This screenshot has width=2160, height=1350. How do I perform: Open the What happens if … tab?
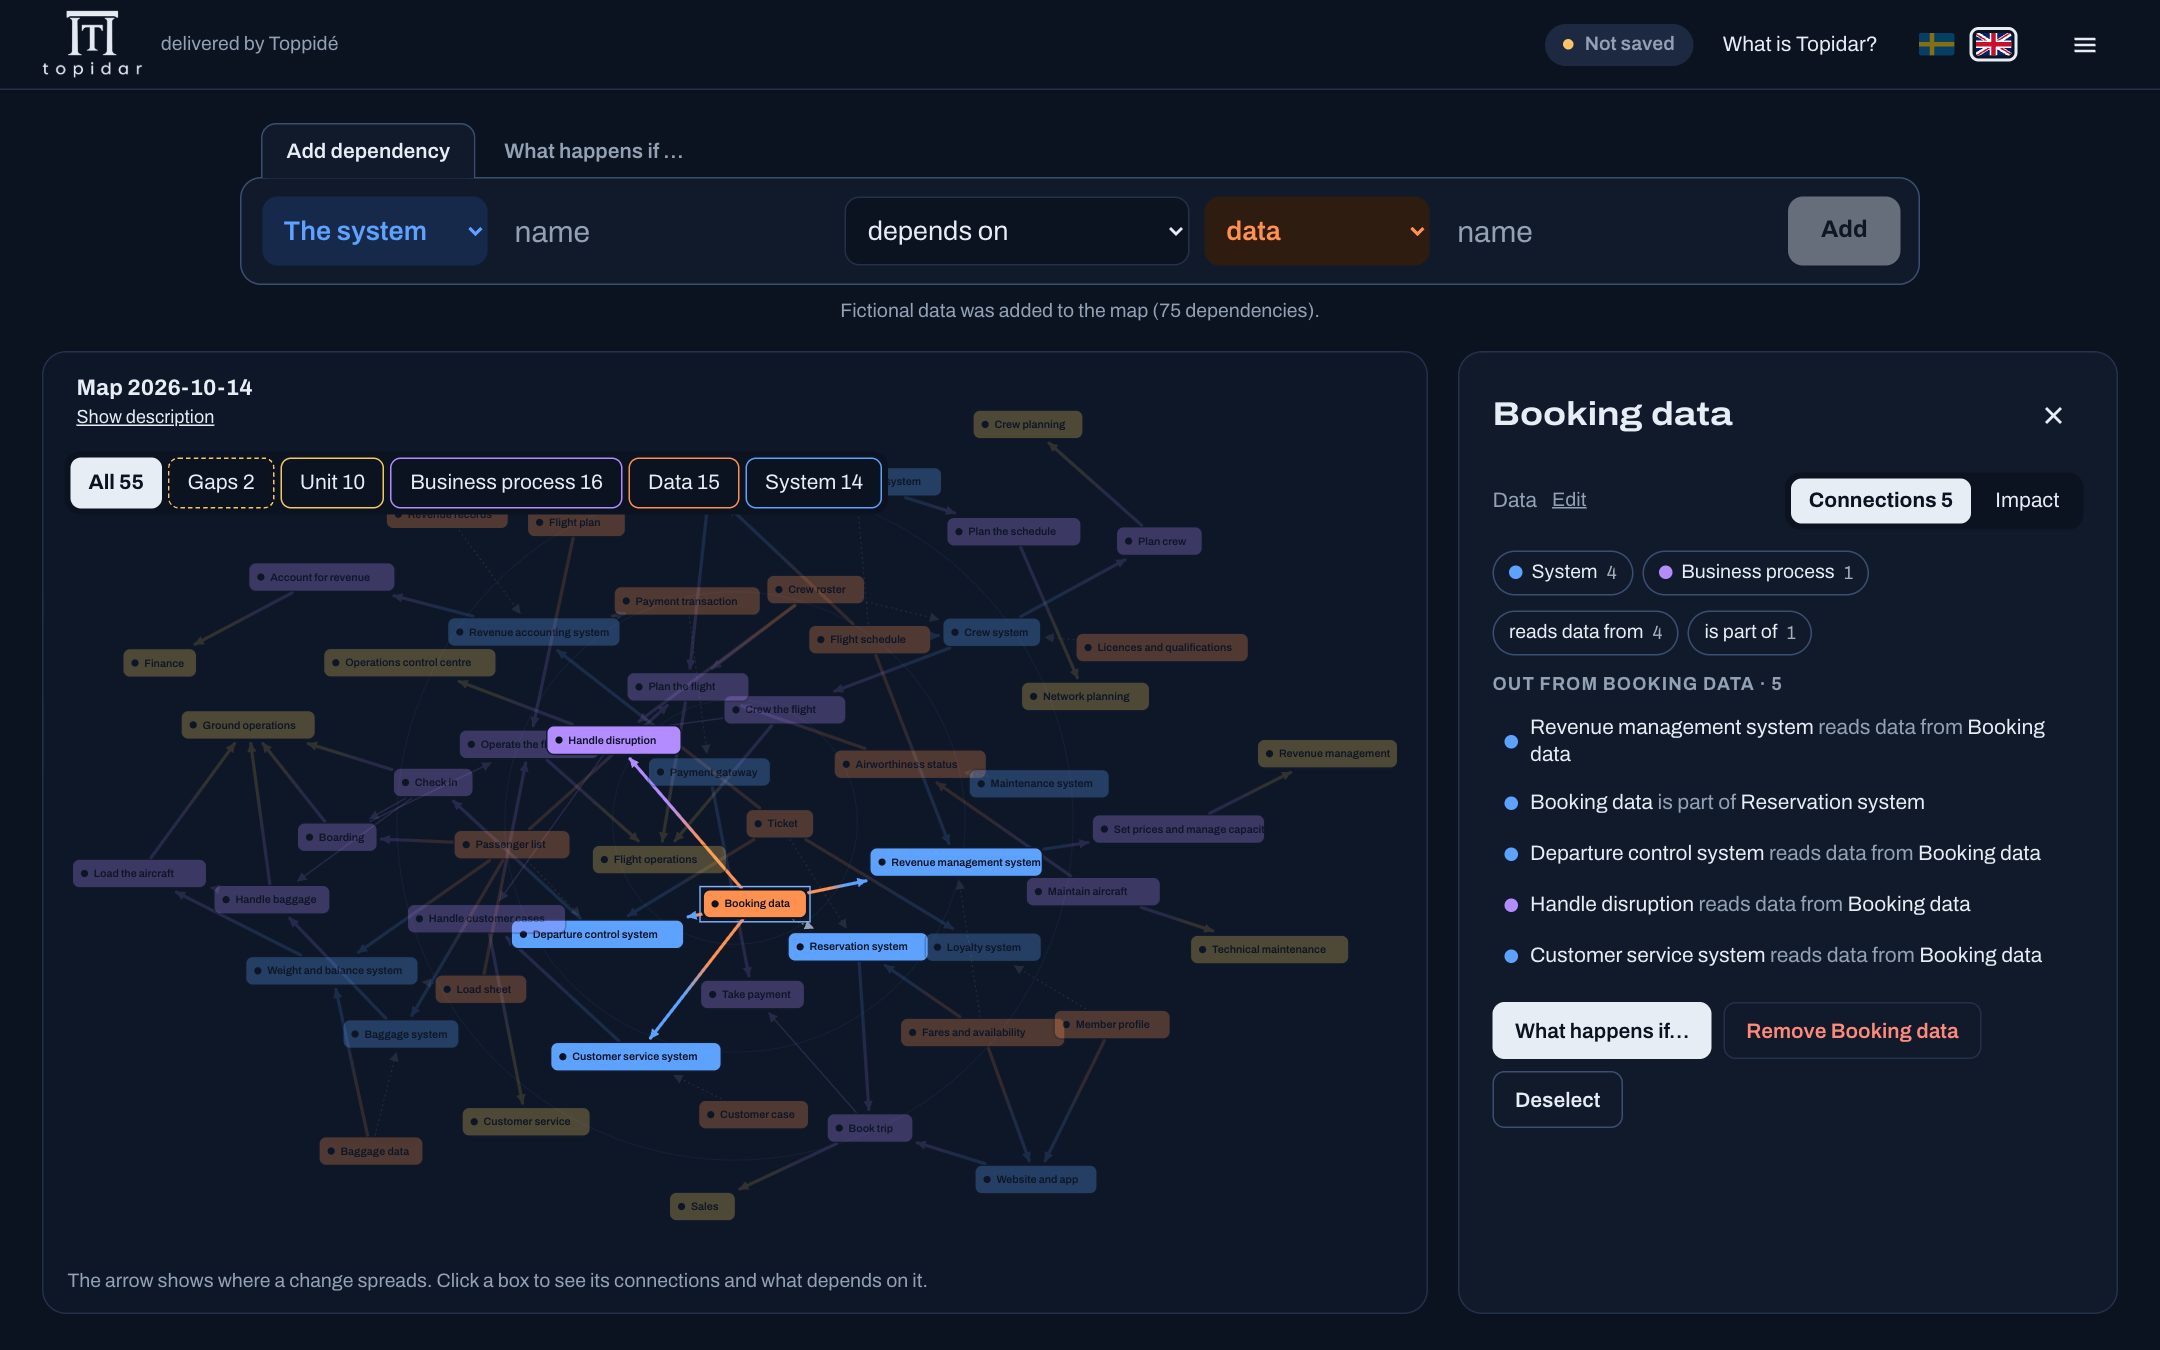coord(593,151)
